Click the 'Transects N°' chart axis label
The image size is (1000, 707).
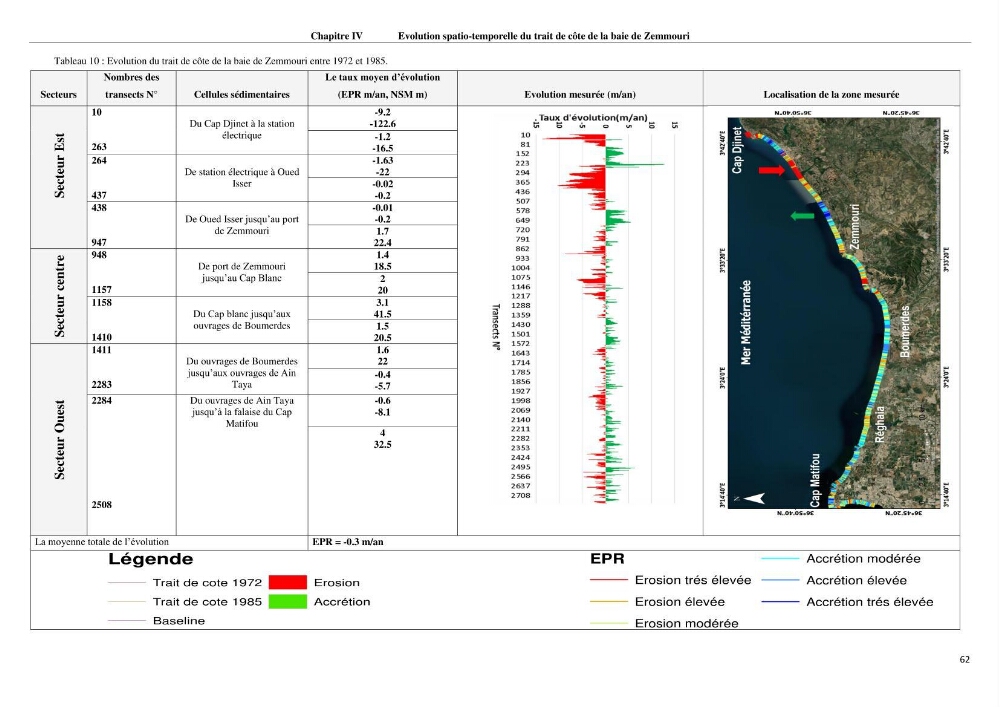[496, 327]
